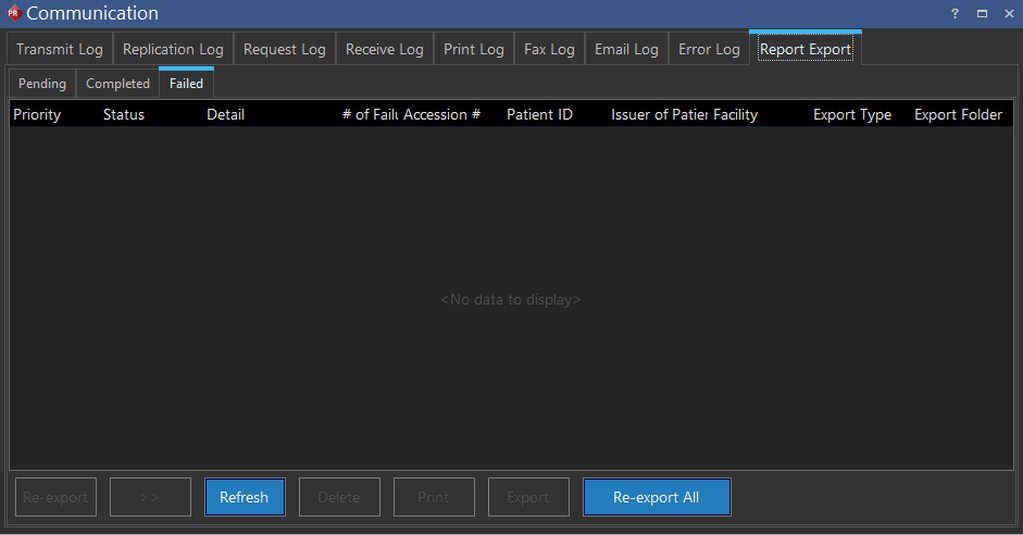Open the Request Log tab
Viewport: 1023px width, 535px height.
tap(284, 49)
